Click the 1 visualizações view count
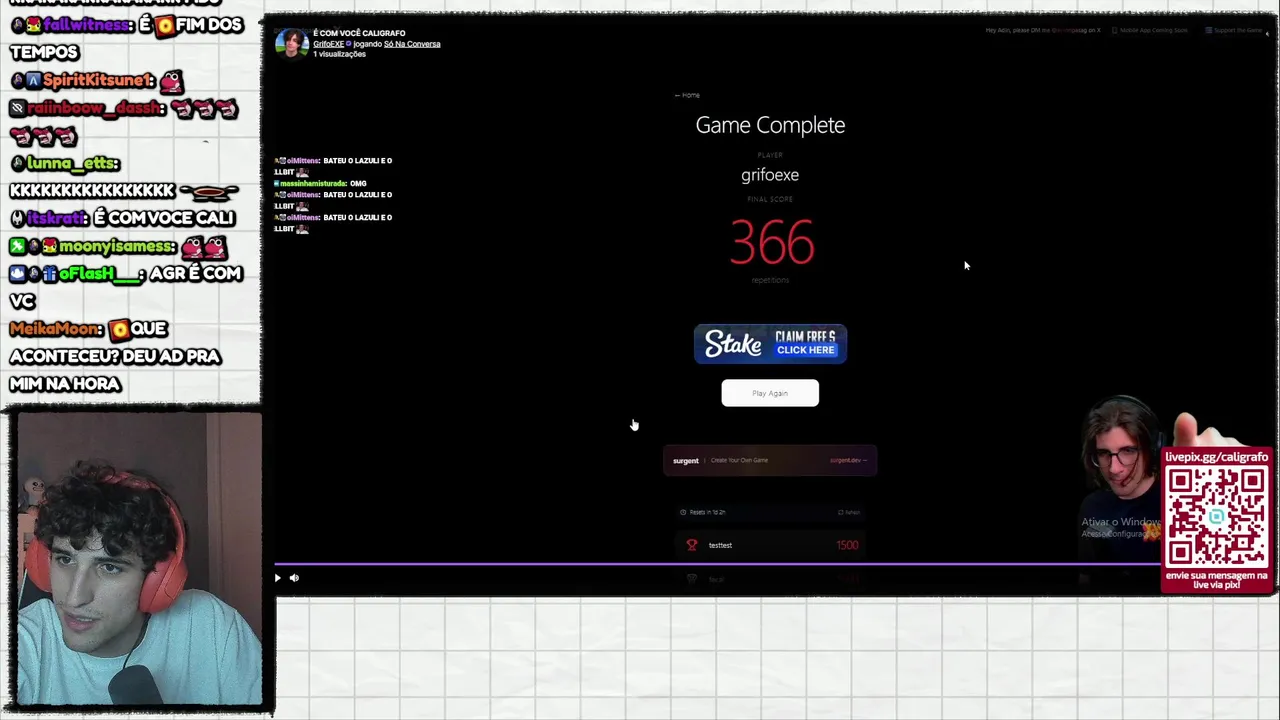This screenshot has width=1280, height=720. point(339,54)
